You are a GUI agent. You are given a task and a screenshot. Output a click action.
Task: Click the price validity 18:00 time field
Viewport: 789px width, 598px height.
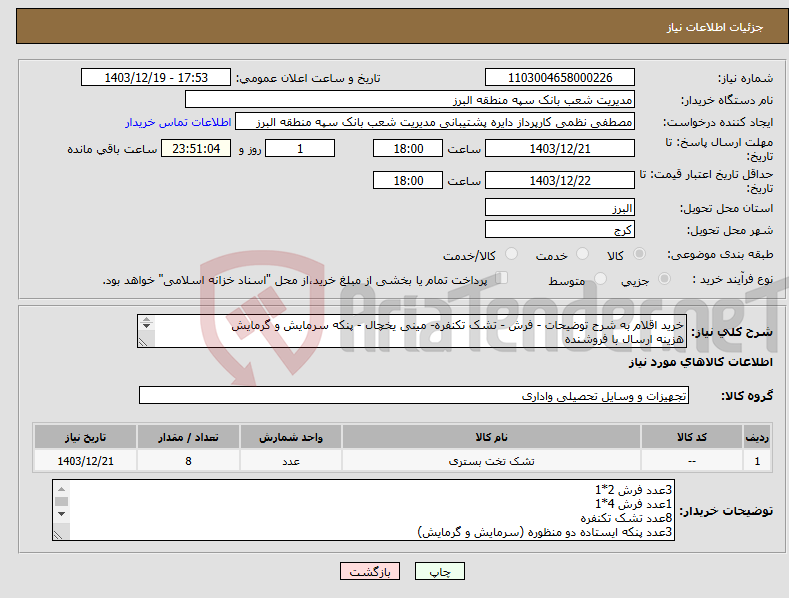[408, 180]
